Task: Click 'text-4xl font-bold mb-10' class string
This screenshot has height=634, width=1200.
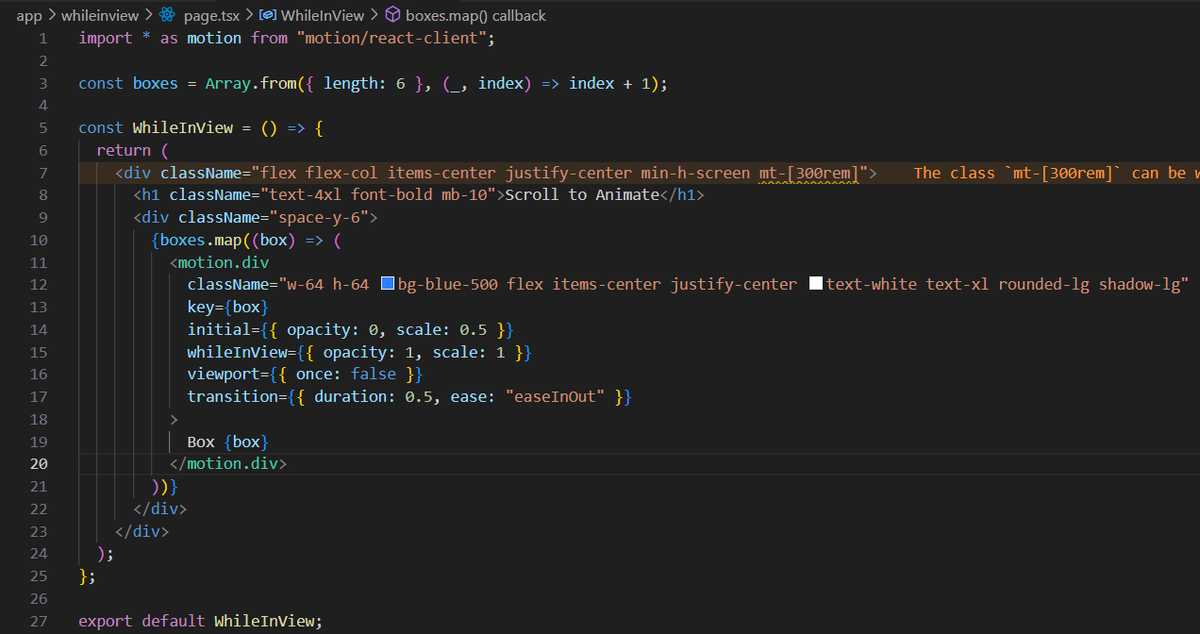Action: pyautogui.click(x=378, y=195)
